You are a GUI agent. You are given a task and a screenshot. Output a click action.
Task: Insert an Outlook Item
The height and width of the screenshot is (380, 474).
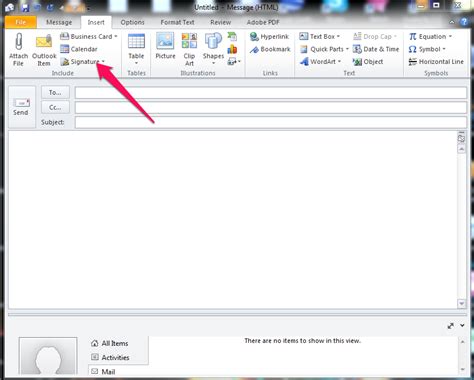(x=44, y=50)
